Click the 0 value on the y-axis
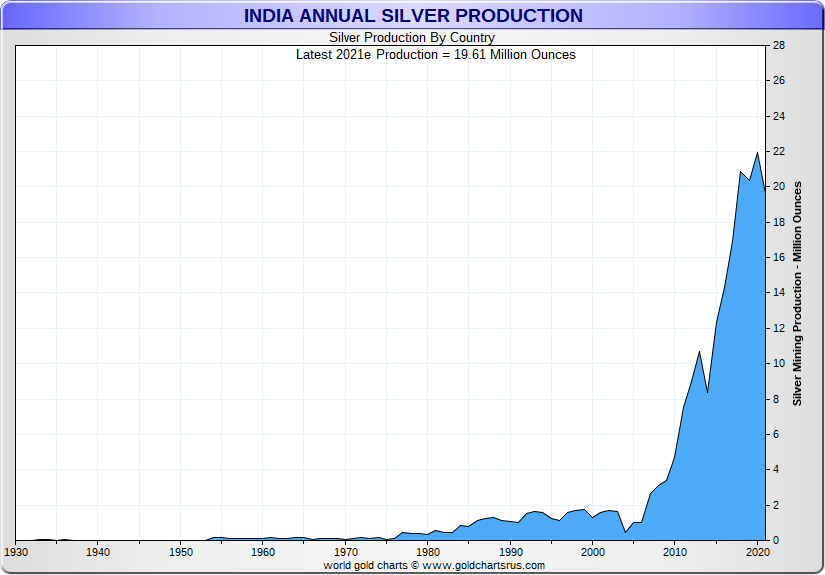Screen dimensions: 825x575 click(x=776, y=540)
